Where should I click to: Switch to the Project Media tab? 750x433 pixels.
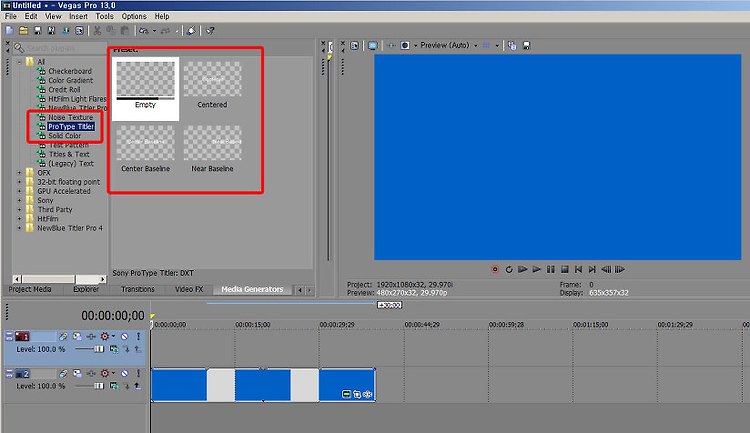coord(30,289)
